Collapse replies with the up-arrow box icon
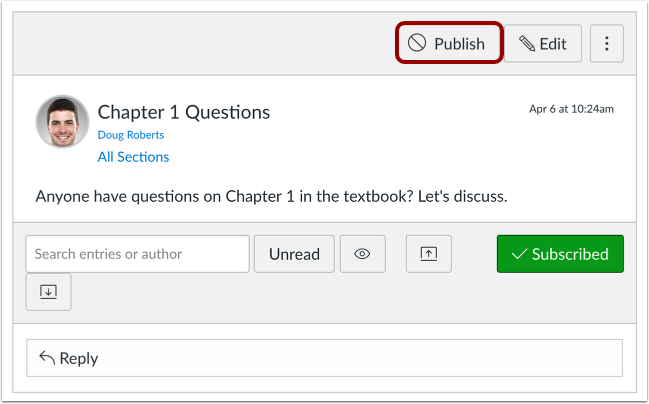The height and width of the screenshot is (404, 649). pos(428,254)
